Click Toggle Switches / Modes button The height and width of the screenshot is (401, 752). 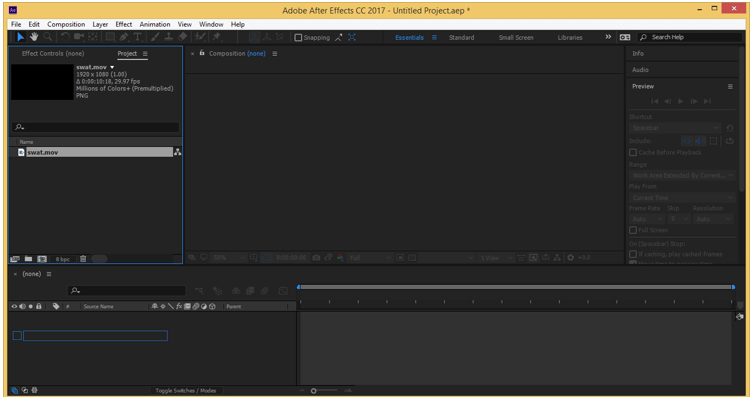(186, 390)
